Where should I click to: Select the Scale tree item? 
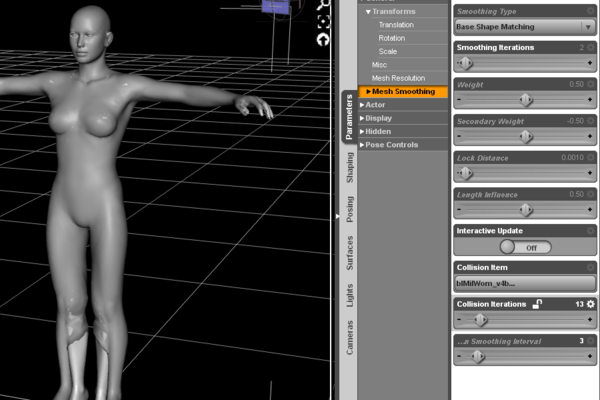[x=388, y=51]
